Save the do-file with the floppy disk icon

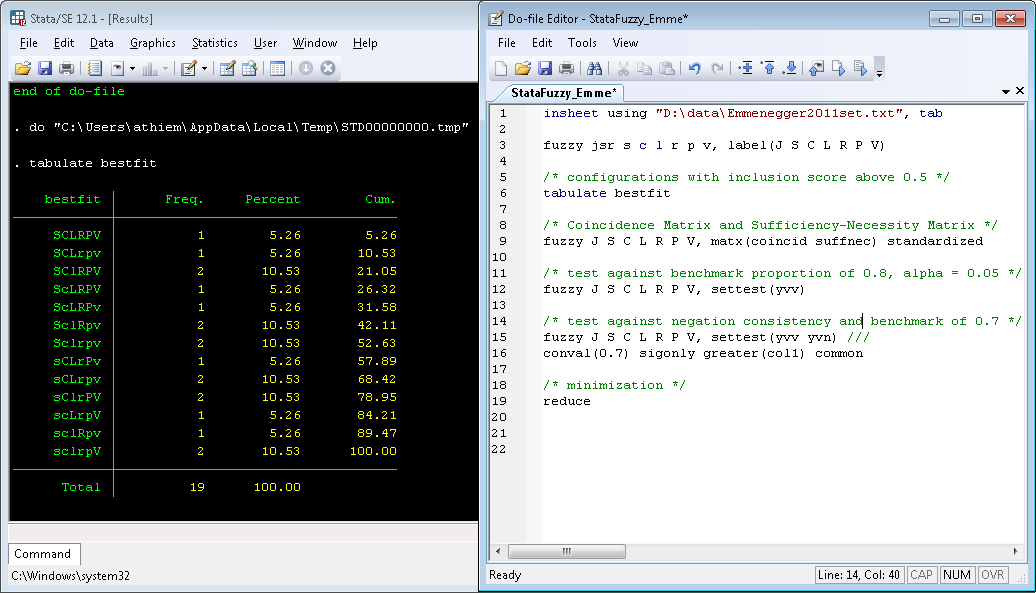(x=545, y=68)
